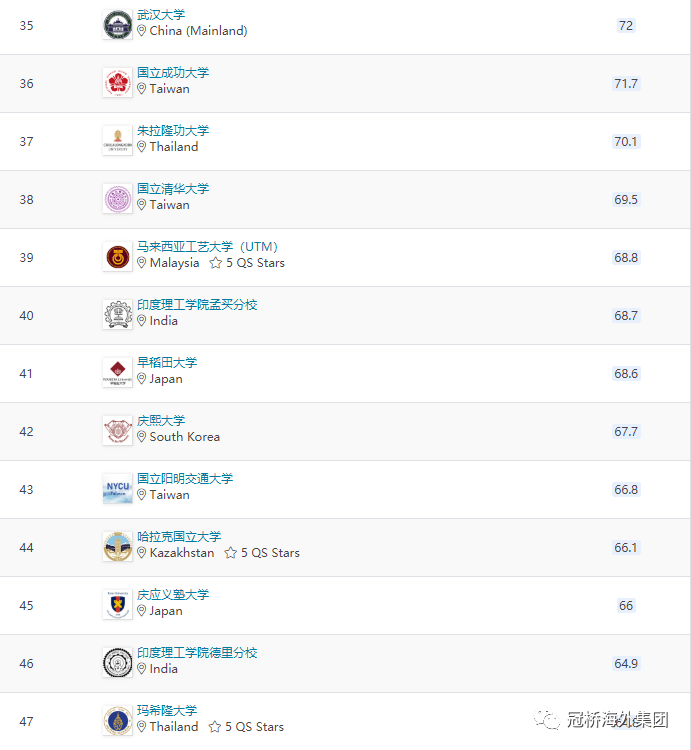Image resolution: width=691 pixels, height=750 pixels.
Task: Open the 哈拉克国立大学 link
Action: [x=179, y=537]
